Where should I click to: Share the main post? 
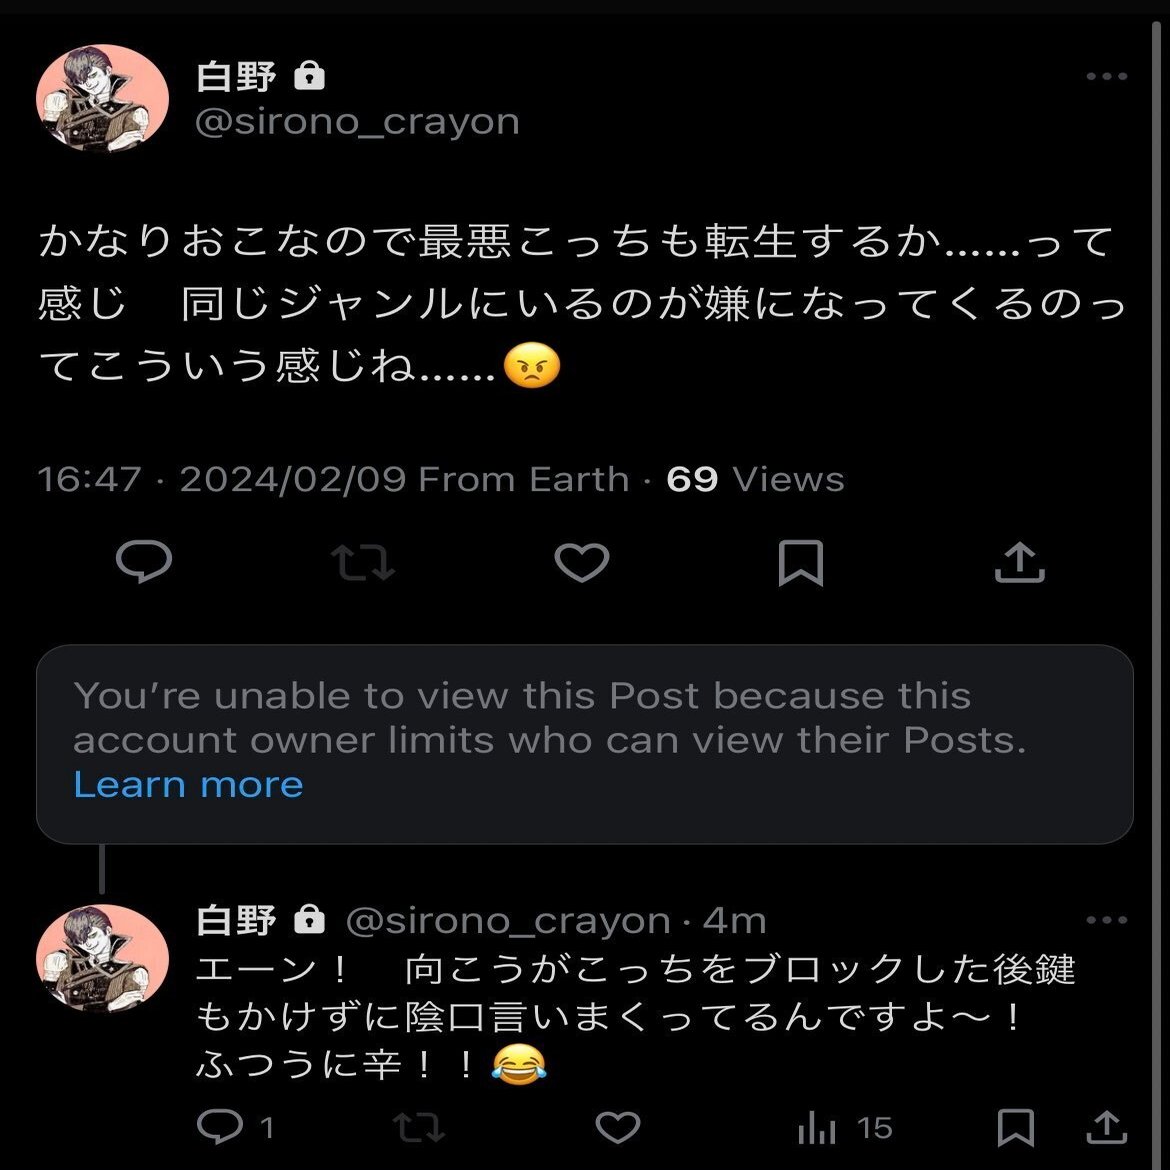1019,562
